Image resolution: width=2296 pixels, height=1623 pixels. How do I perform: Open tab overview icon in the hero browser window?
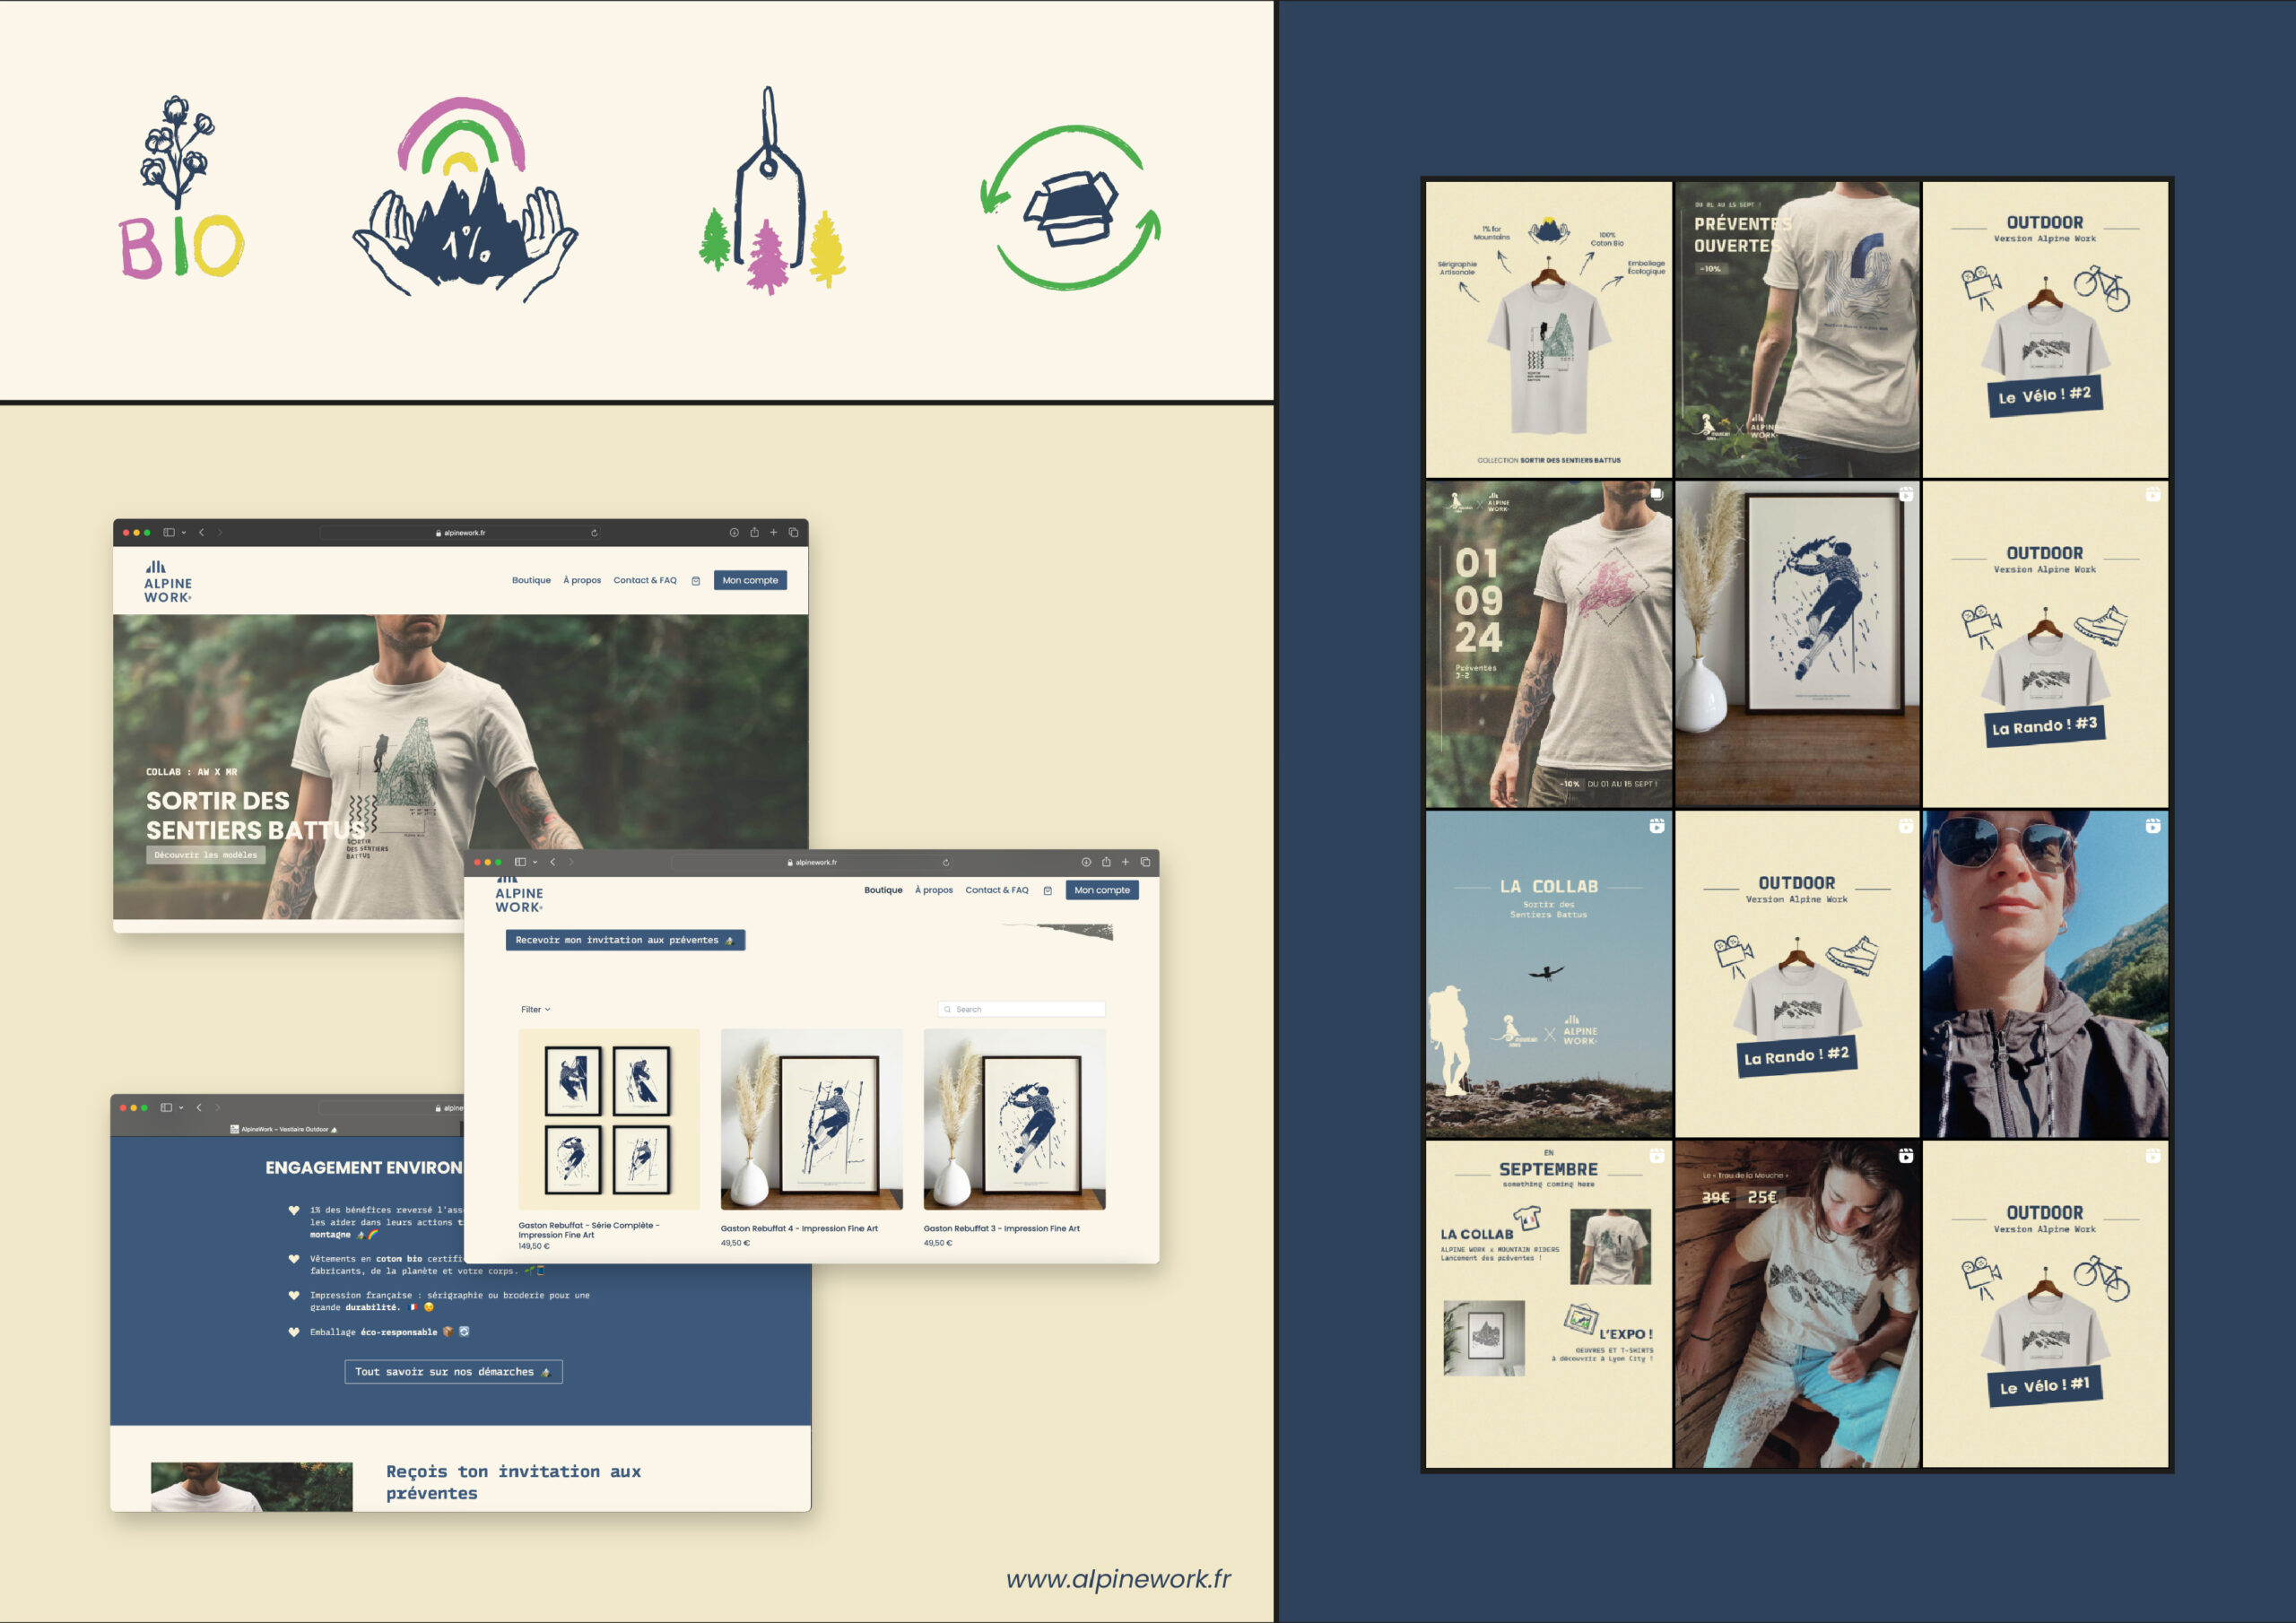click(x=794, y=533)
